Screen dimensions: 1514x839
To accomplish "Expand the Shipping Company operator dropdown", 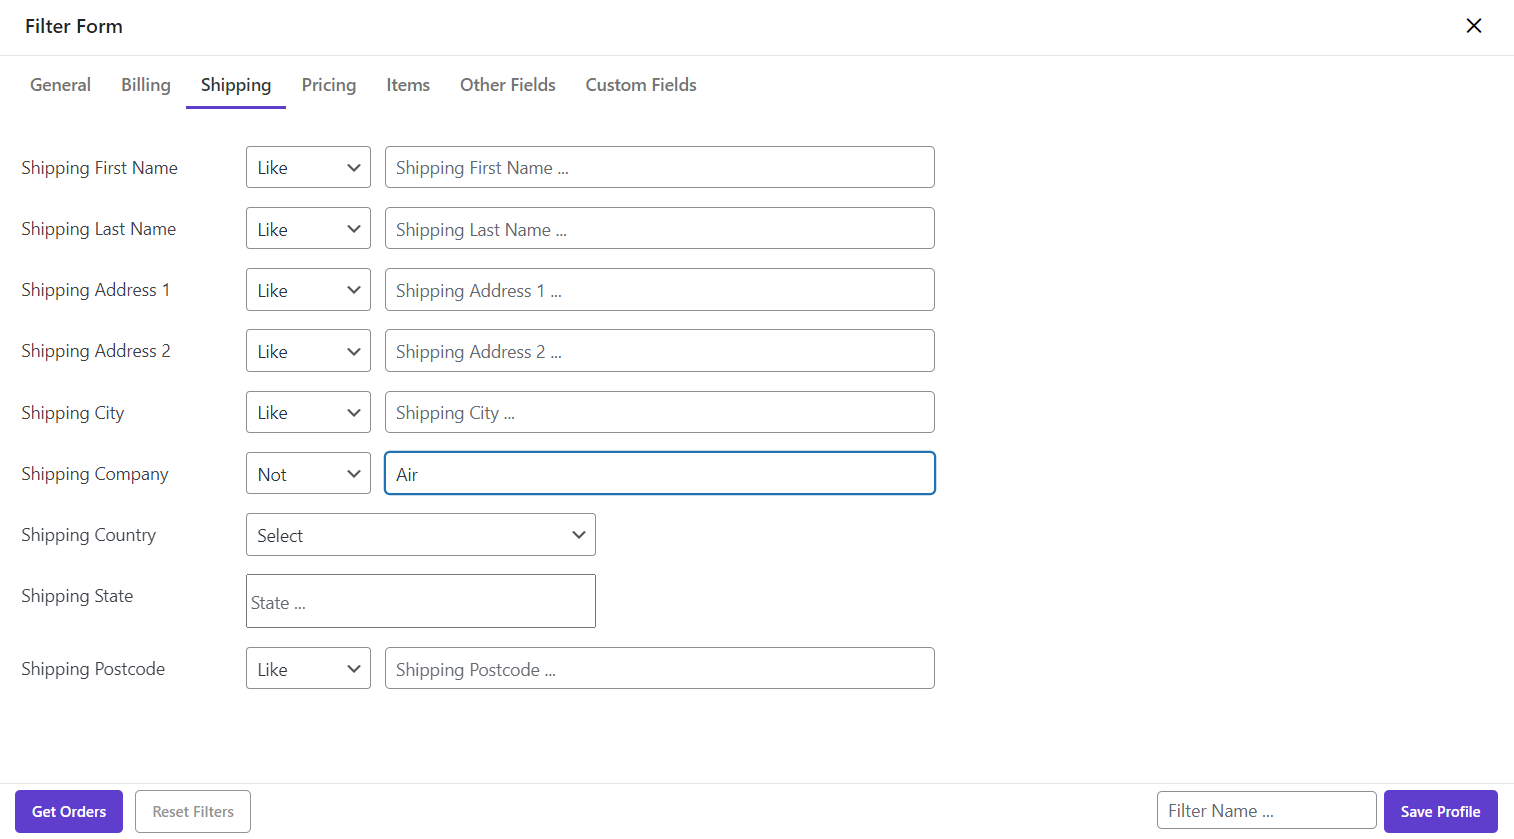I will coord(308,474).
